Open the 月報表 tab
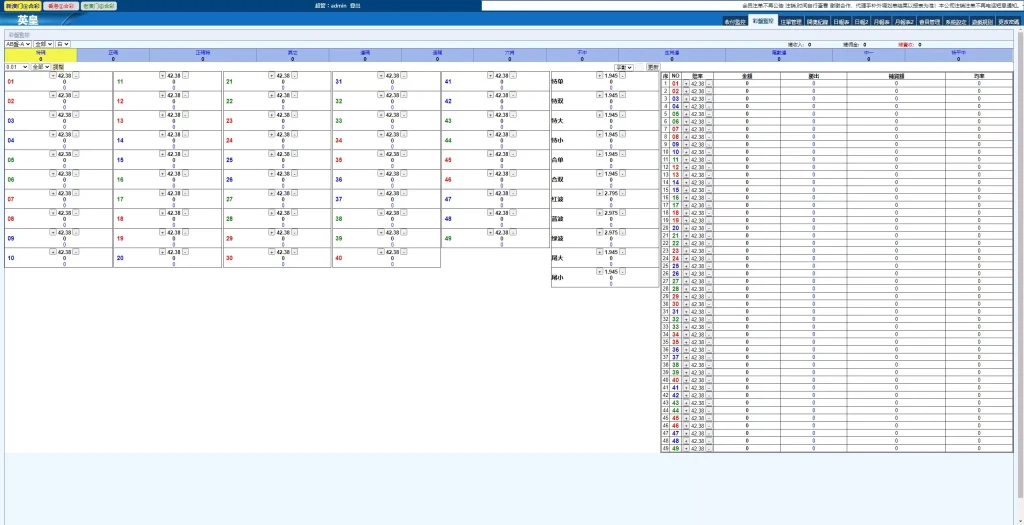Screen dimensions: 1024x525 [882, 22]
